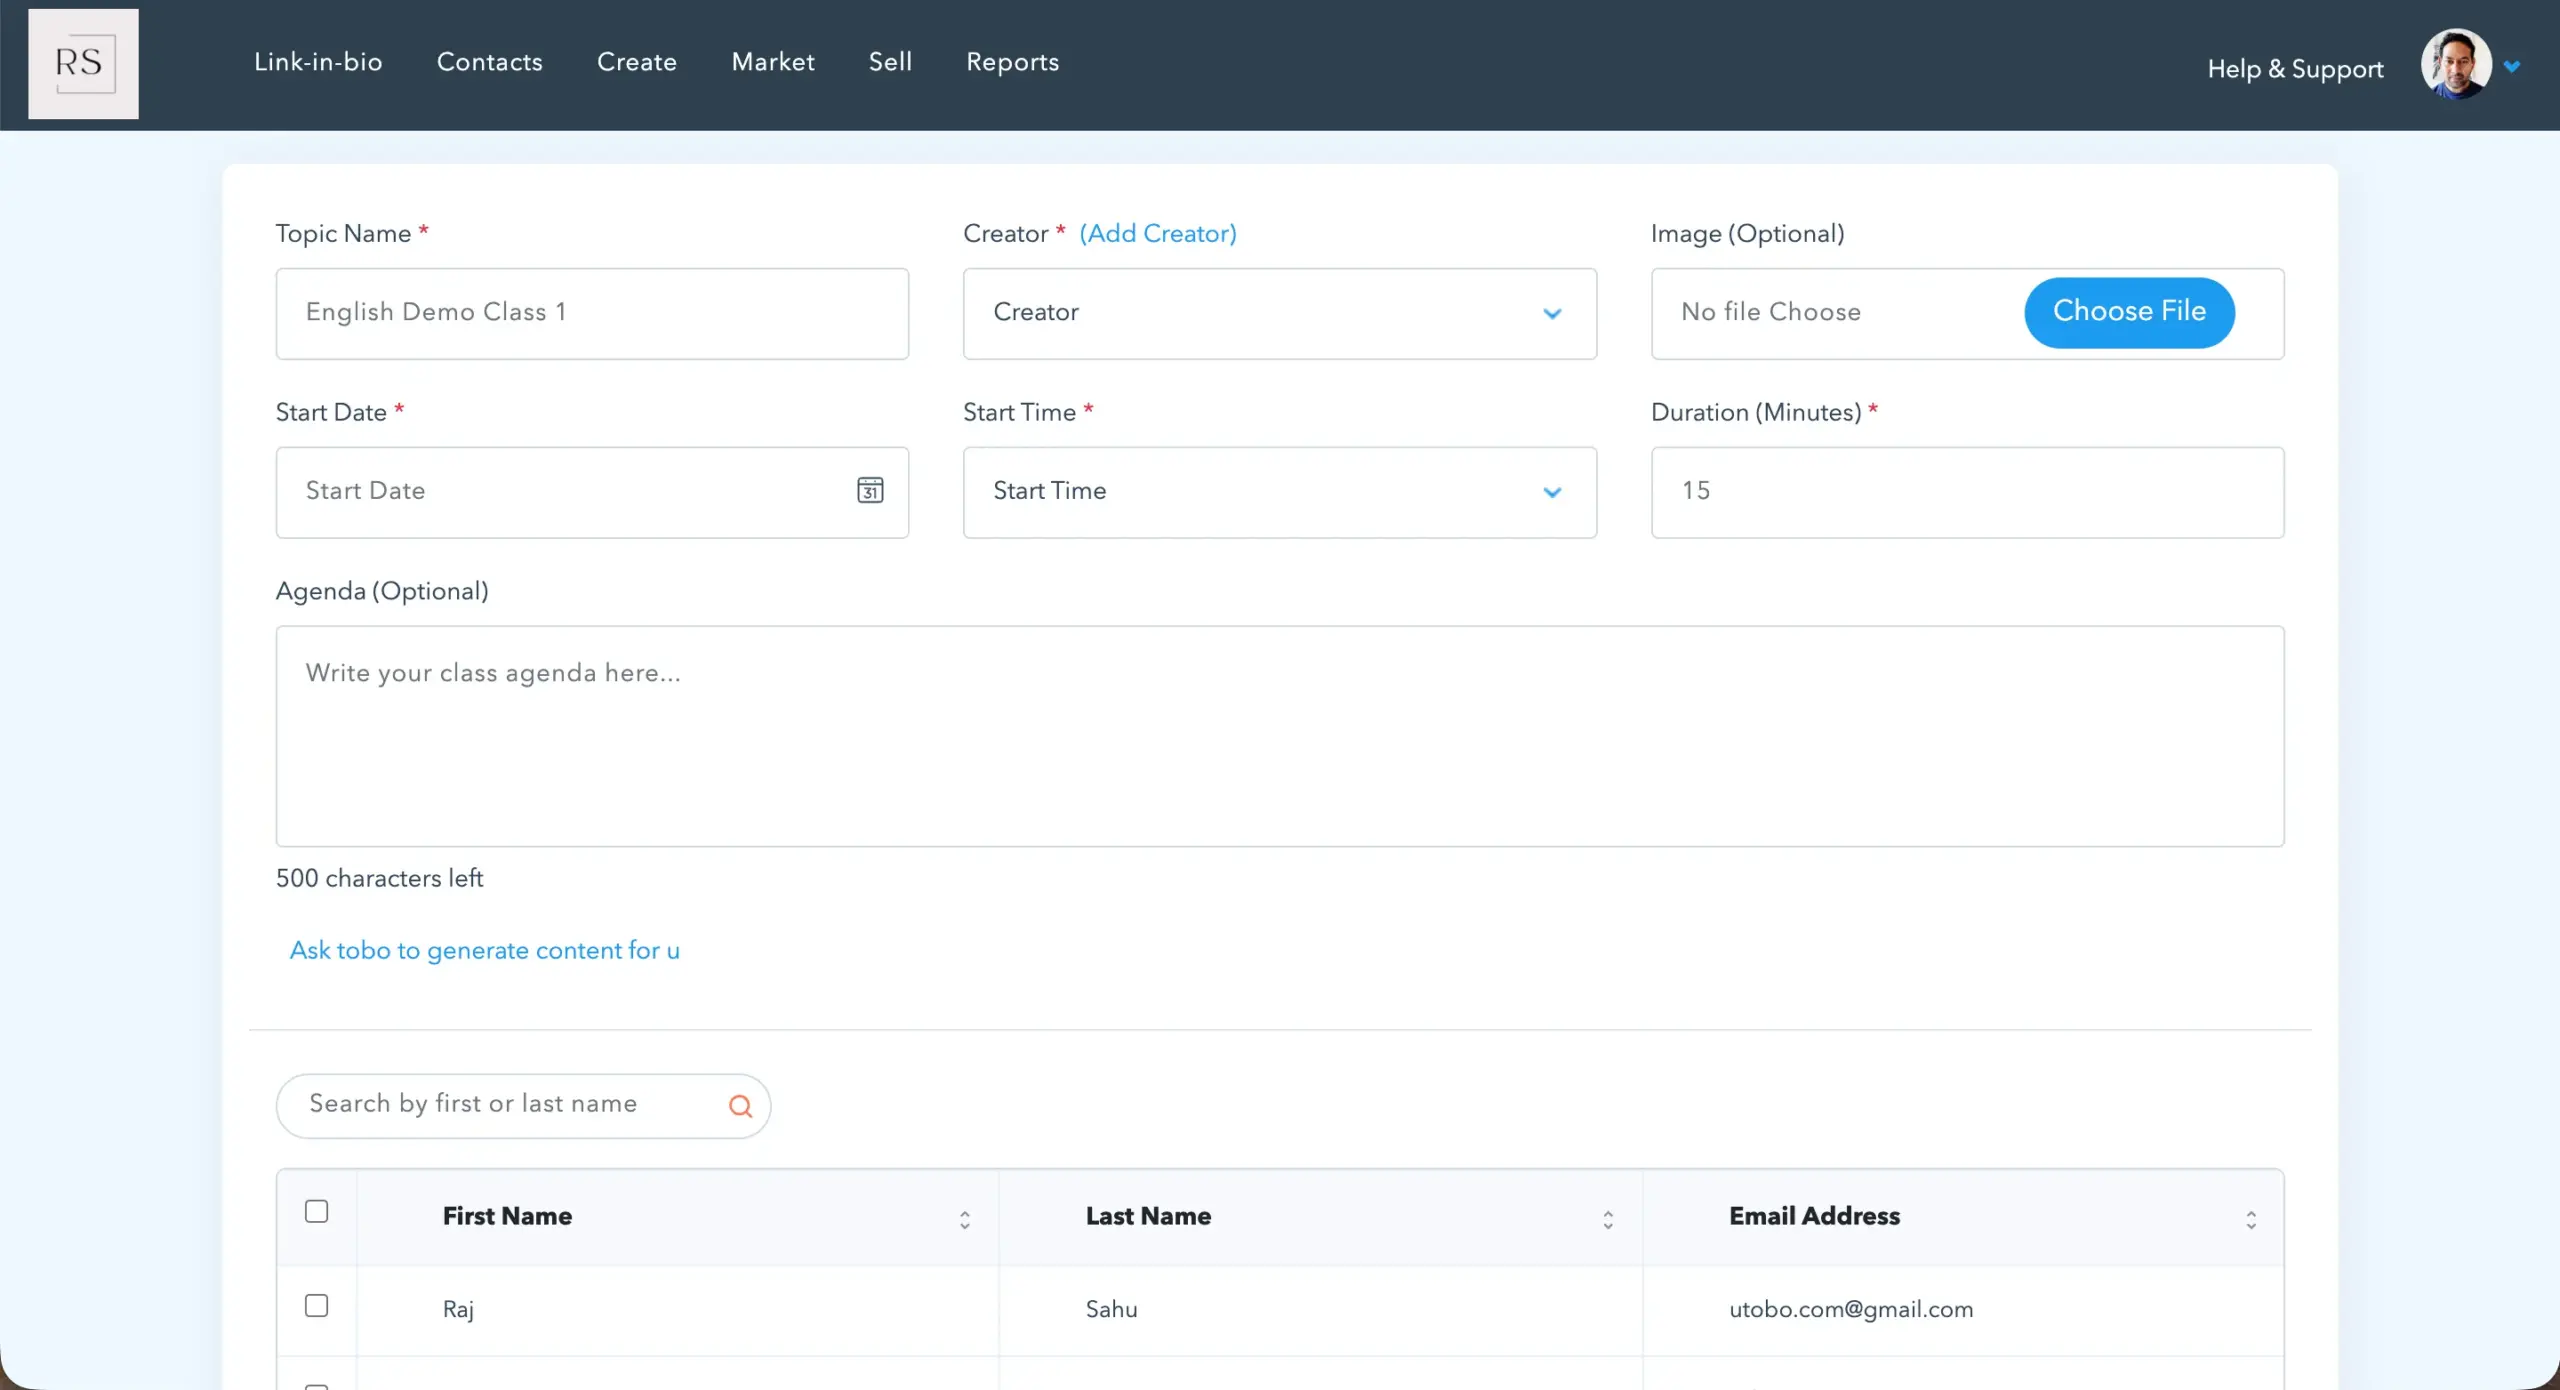Image resolution: width=2560 pixels, height=1390 pixels.
Task: Open Help & Support
Action: pyautogui.click(x=2295, y=69)
